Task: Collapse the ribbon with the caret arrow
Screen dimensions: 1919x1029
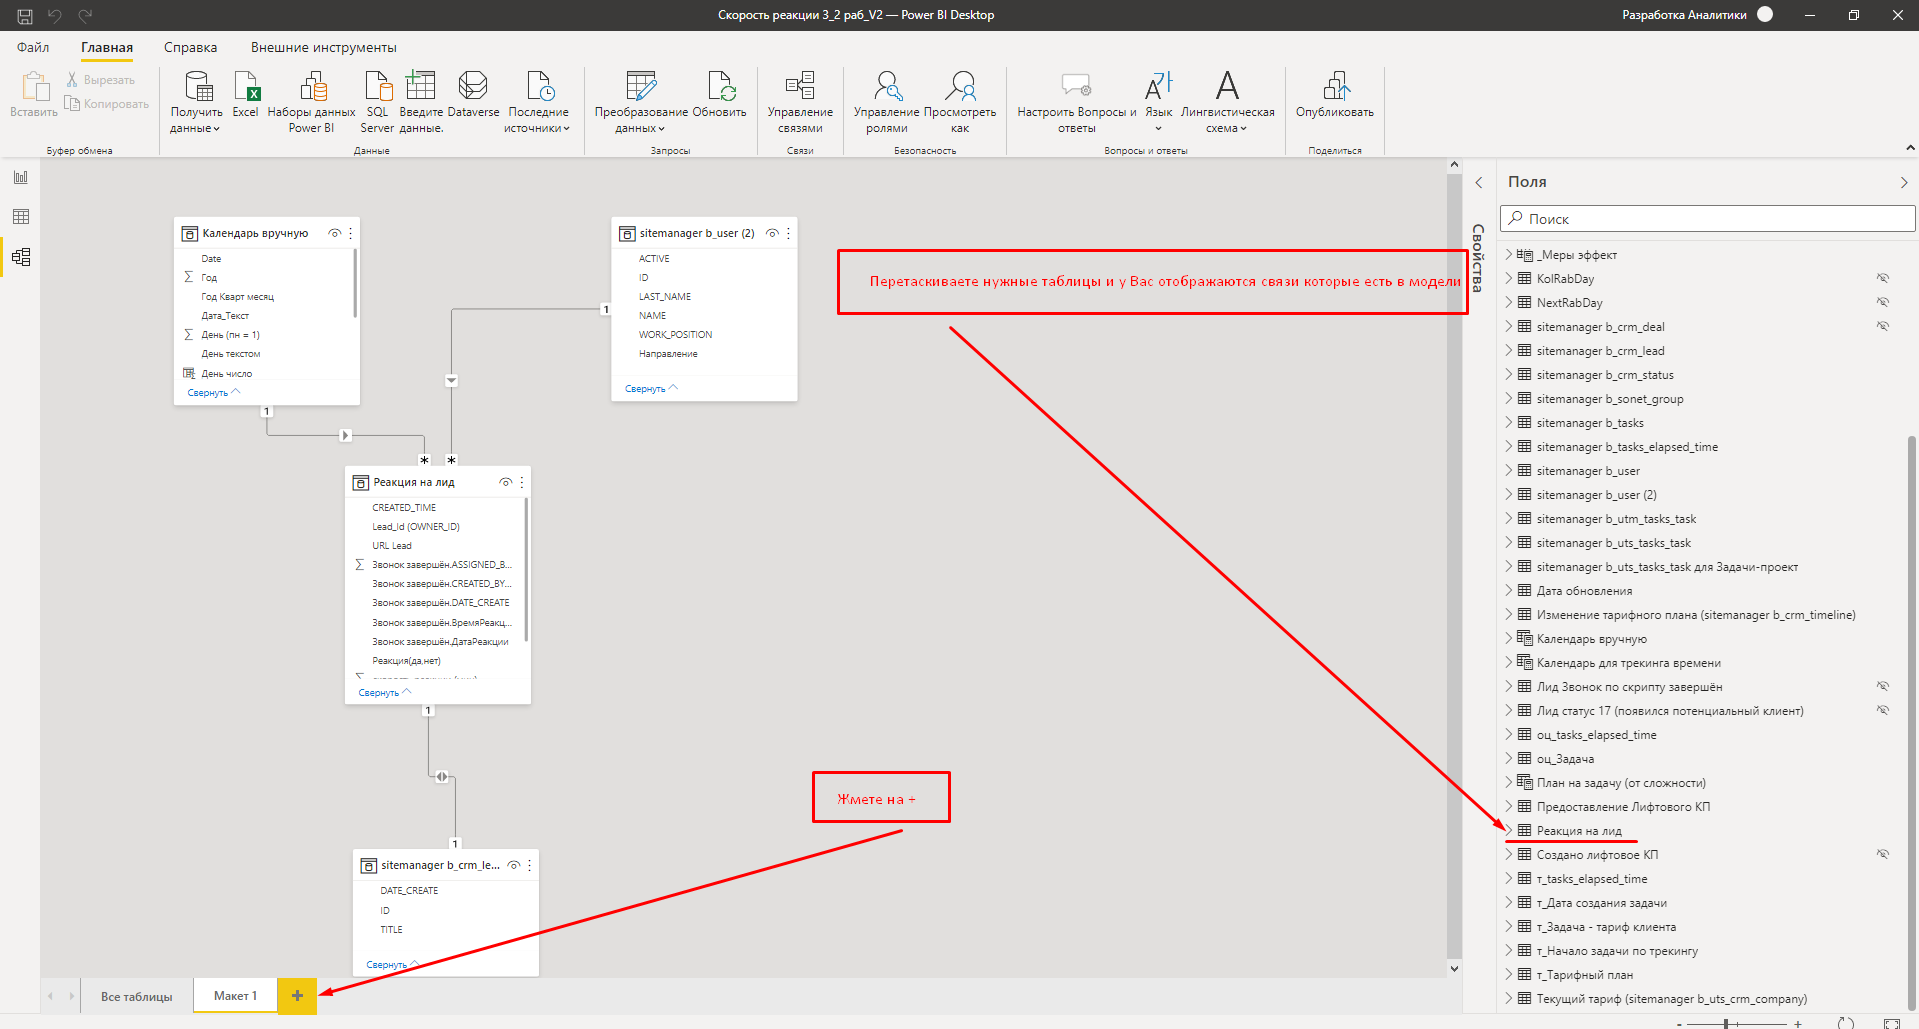Action: [1910, 148]
